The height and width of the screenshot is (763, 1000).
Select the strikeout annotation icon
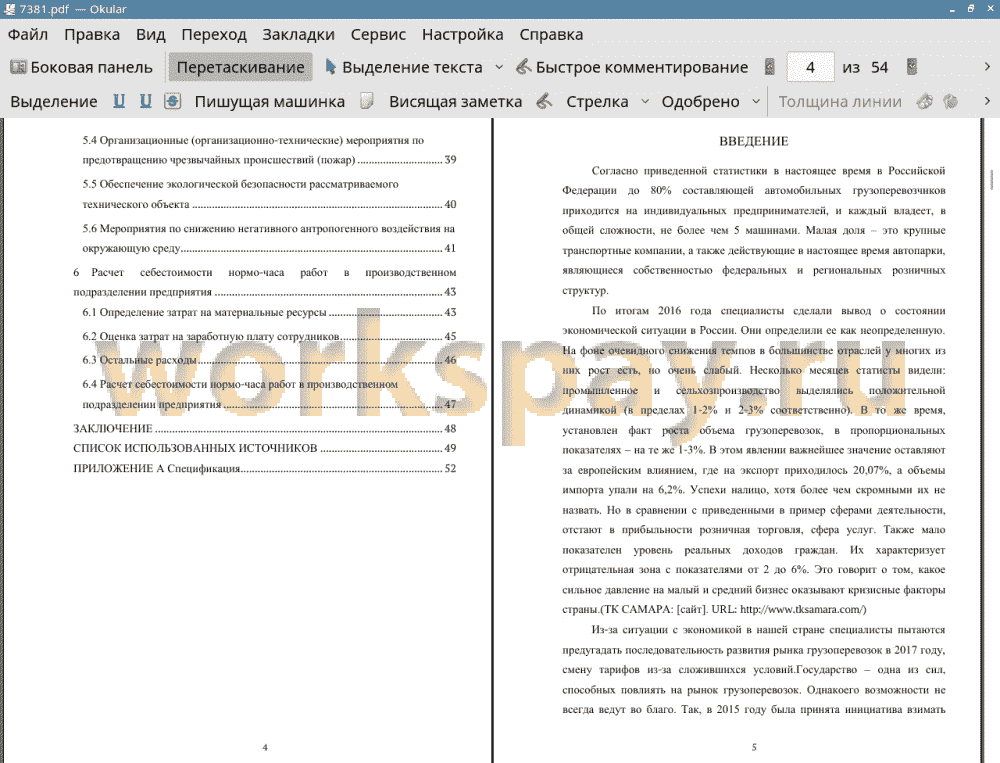tap(173, 101)
